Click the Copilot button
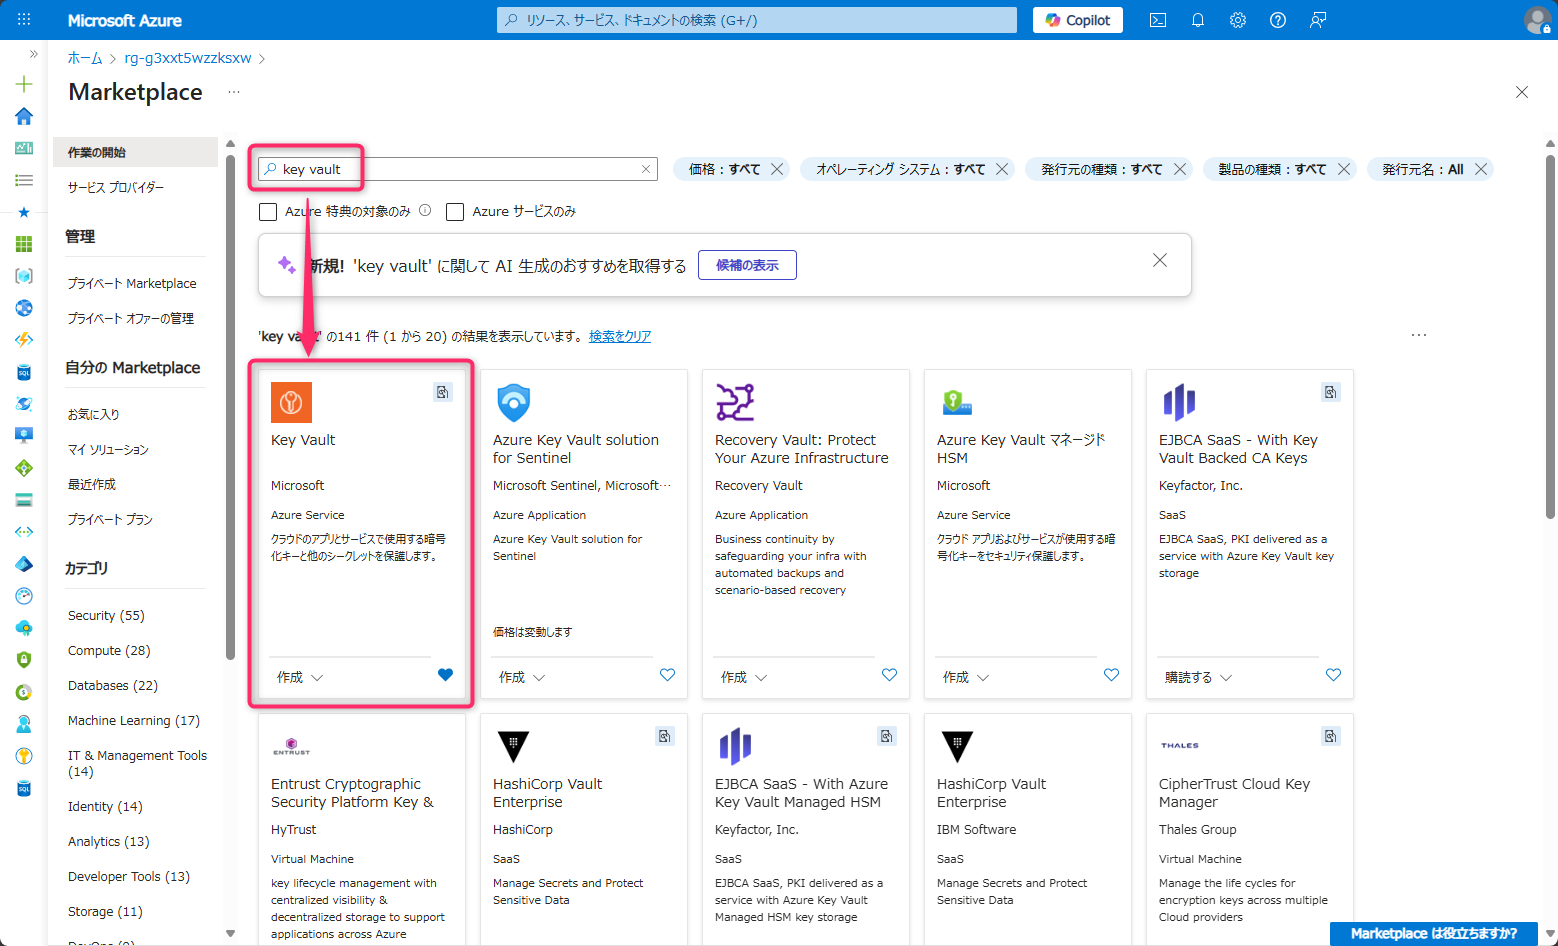The height and width of the screenshot is (946, 1558). pyautogui.click(x=1077, y=20)
